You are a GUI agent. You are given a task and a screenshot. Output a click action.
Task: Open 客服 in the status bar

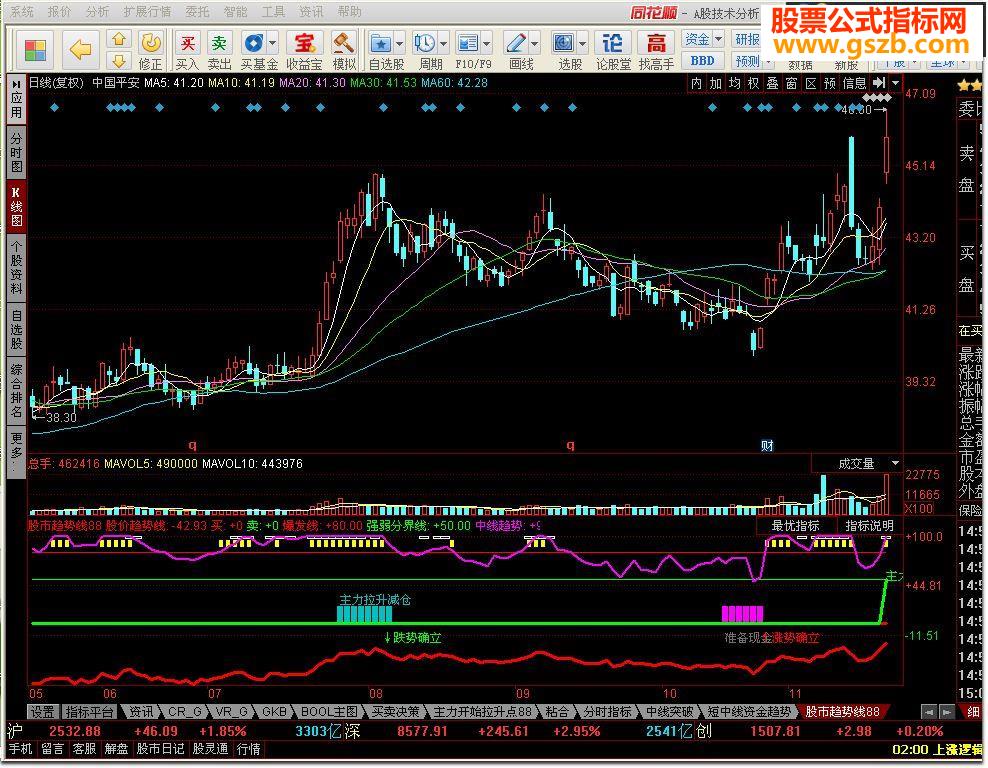(84, 749)
